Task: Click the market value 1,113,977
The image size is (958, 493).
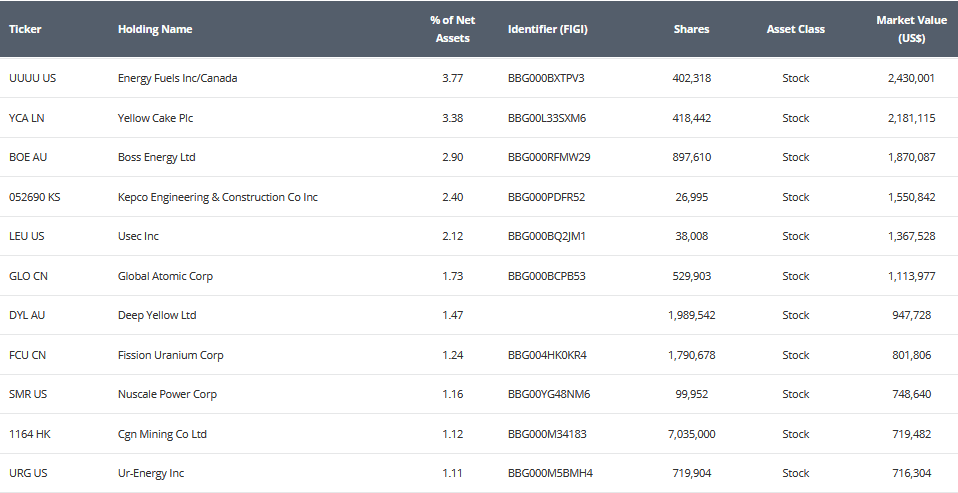Action: [x=912, y=276]
